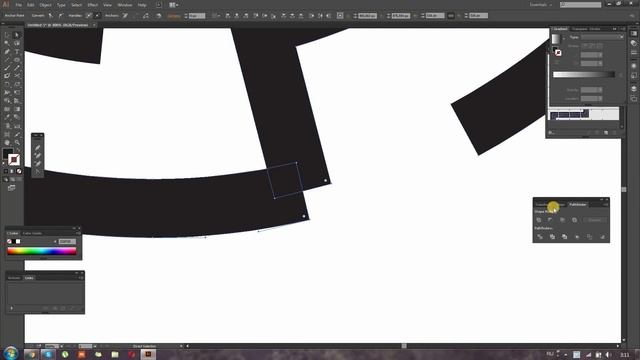Click the fill swatch in the toolbar
The width and height of the screenshot is (640, 360).
[7, 153]
